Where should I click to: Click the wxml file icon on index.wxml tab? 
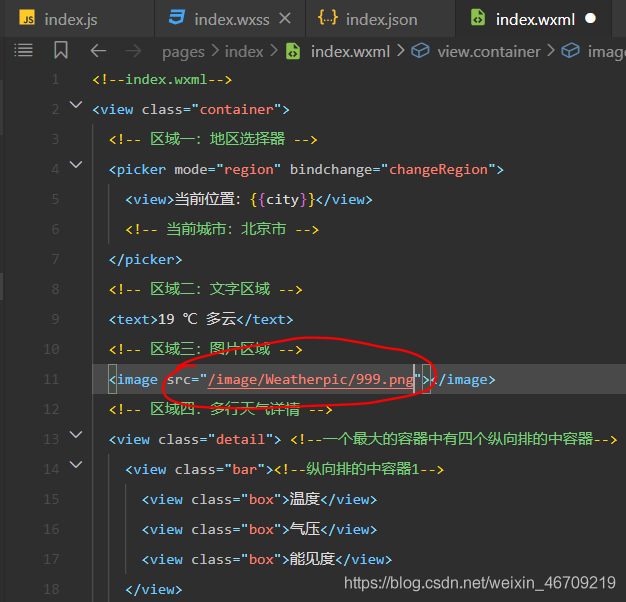477,18
